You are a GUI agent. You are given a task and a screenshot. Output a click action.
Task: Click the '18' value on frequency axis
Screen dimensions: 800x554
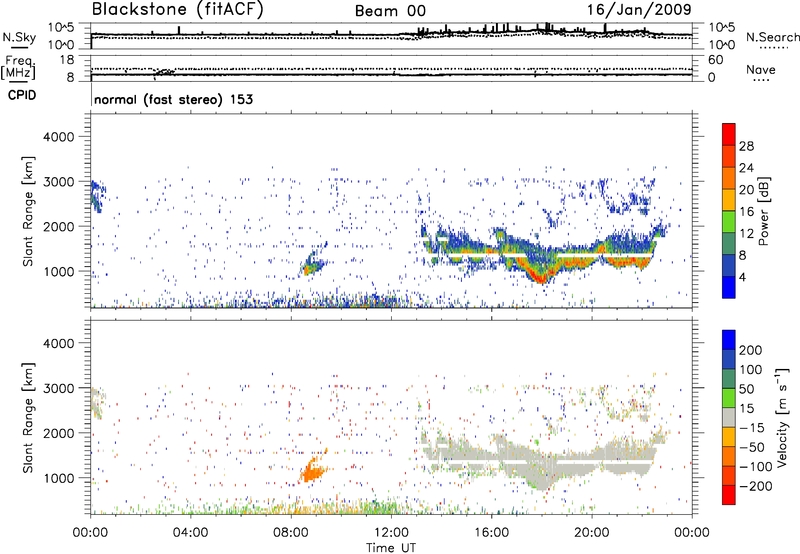point(67,60)
